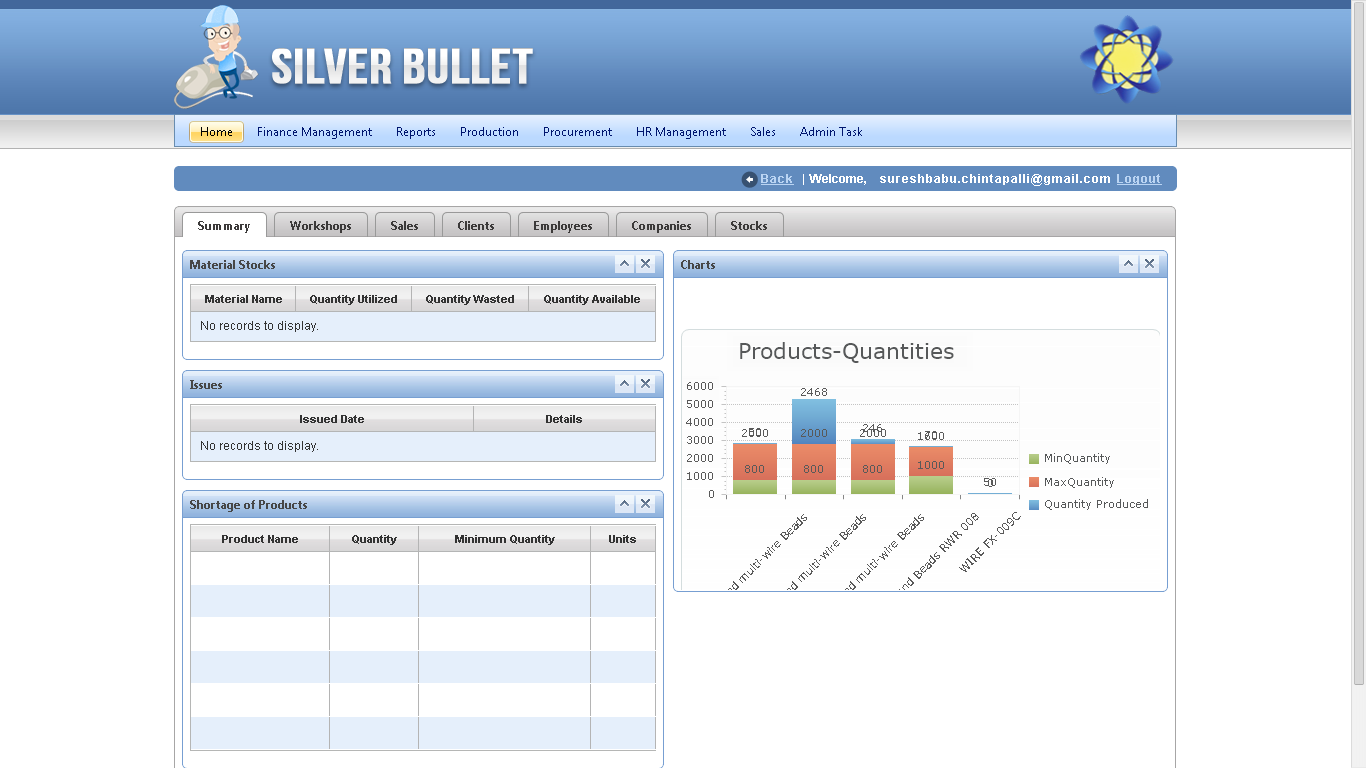This screenshot has width=1366, height=768.
Task: Switch to the Stocks tab
Action: [x=749, y=225]
